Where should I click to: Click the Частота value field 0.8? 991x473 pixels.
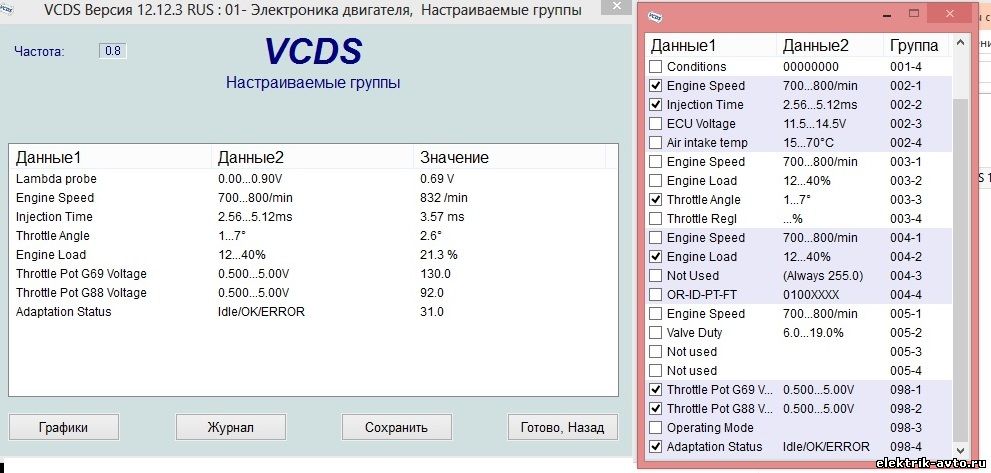(112, 51)
